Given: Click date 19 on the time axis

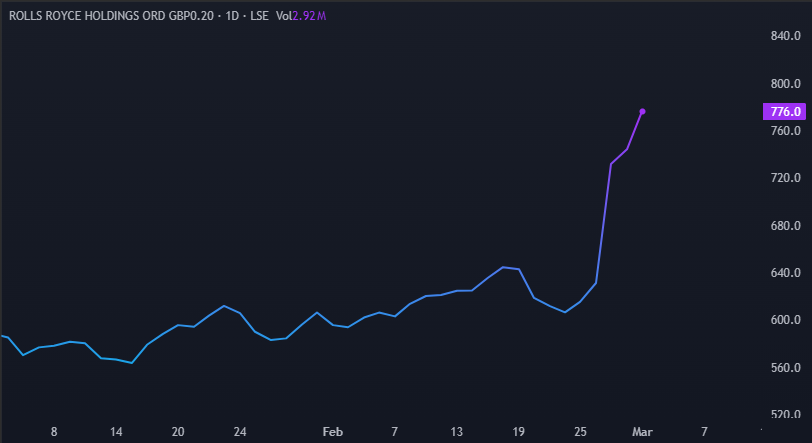Looking at the screenshot, I should click(518, 432).
